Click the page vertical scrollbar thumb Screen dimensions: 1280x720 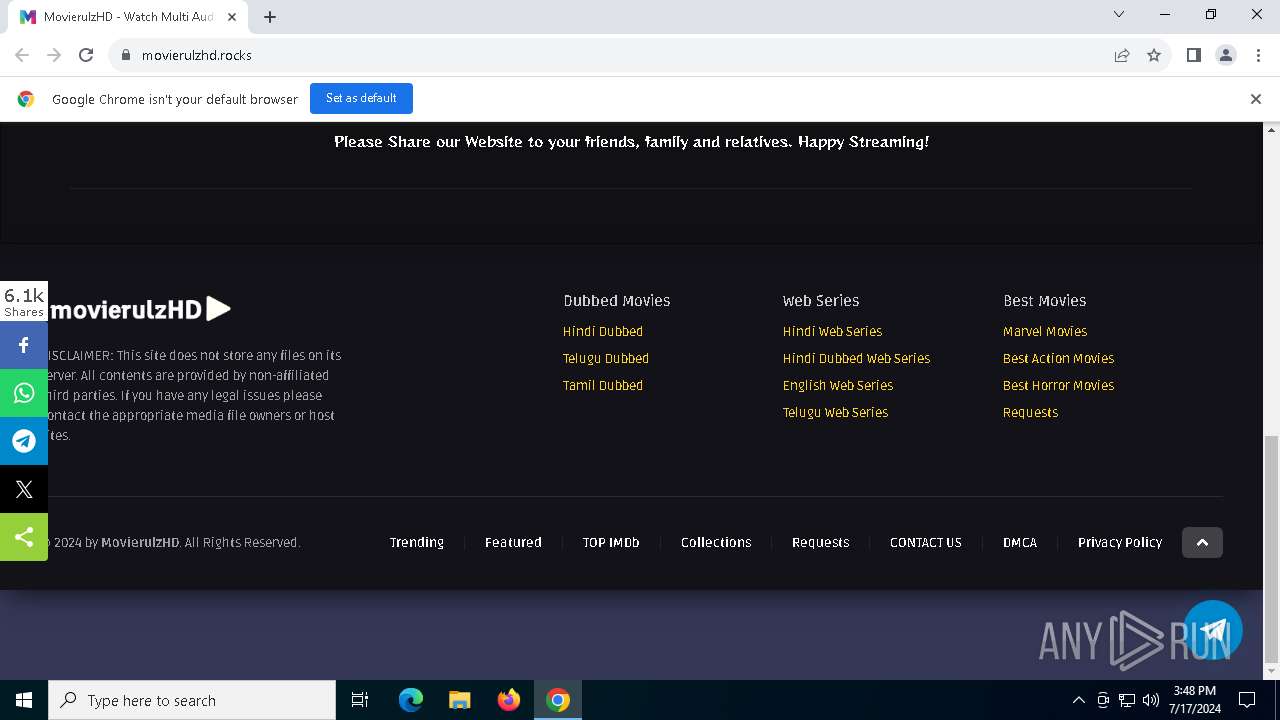1271,550
